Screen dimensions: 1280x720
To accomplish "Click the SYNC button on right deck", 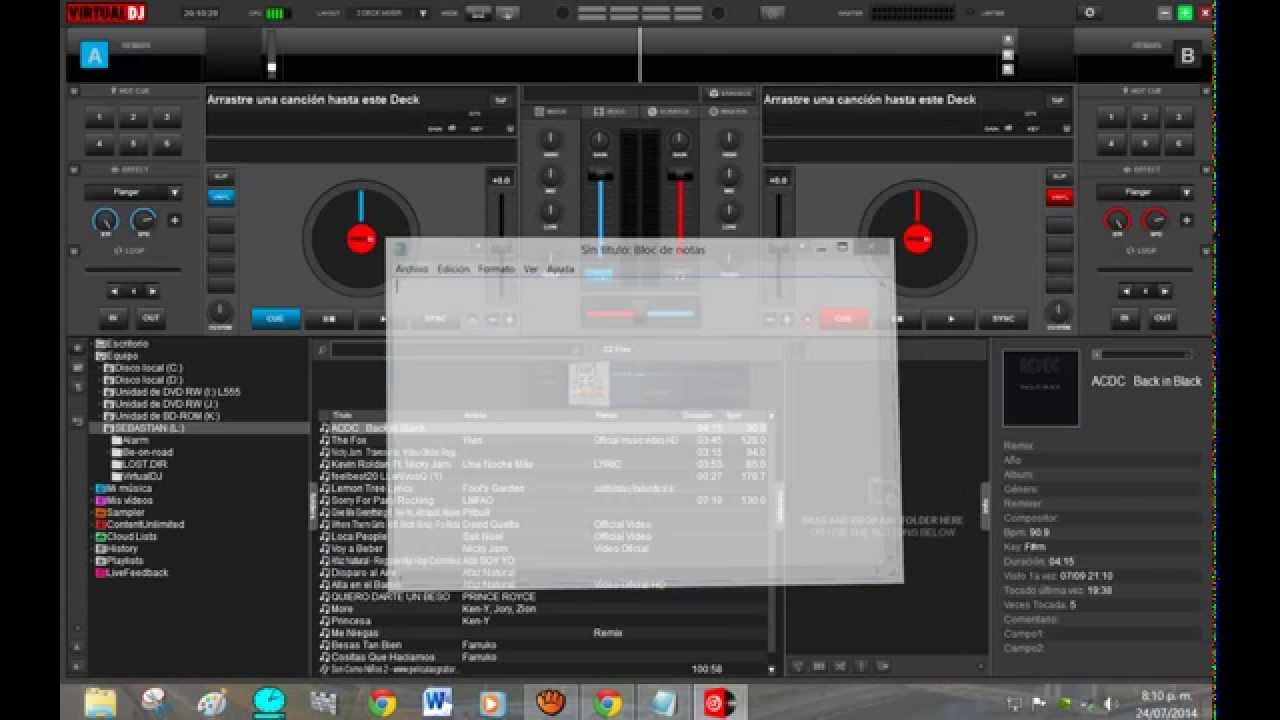I will (1003, 319).
